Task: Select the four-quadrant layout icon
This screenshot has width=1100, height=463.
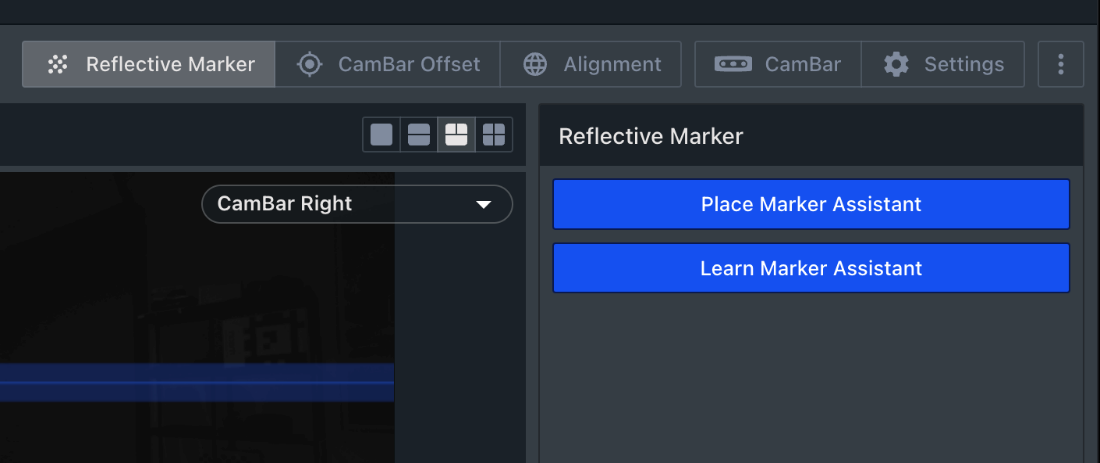Action: tap(494, 135)
